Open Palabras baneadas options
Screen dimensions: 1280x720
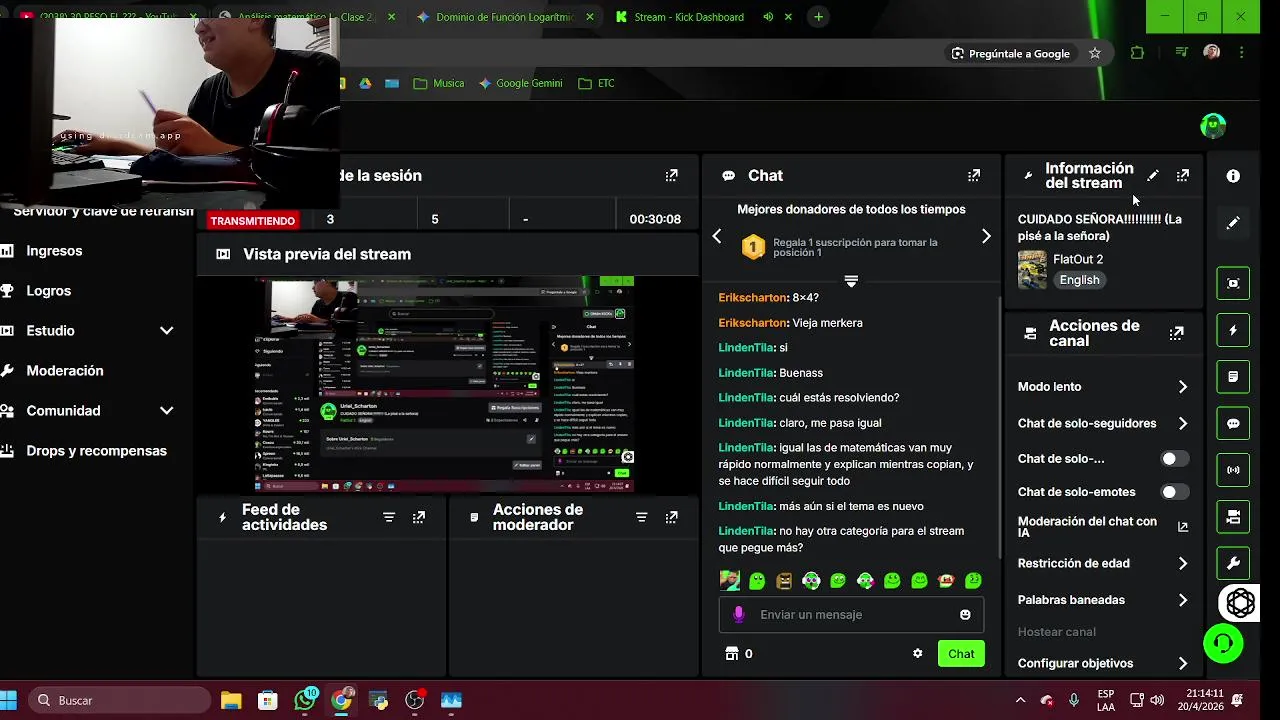pyautogui.click(x=1103, y=600)
